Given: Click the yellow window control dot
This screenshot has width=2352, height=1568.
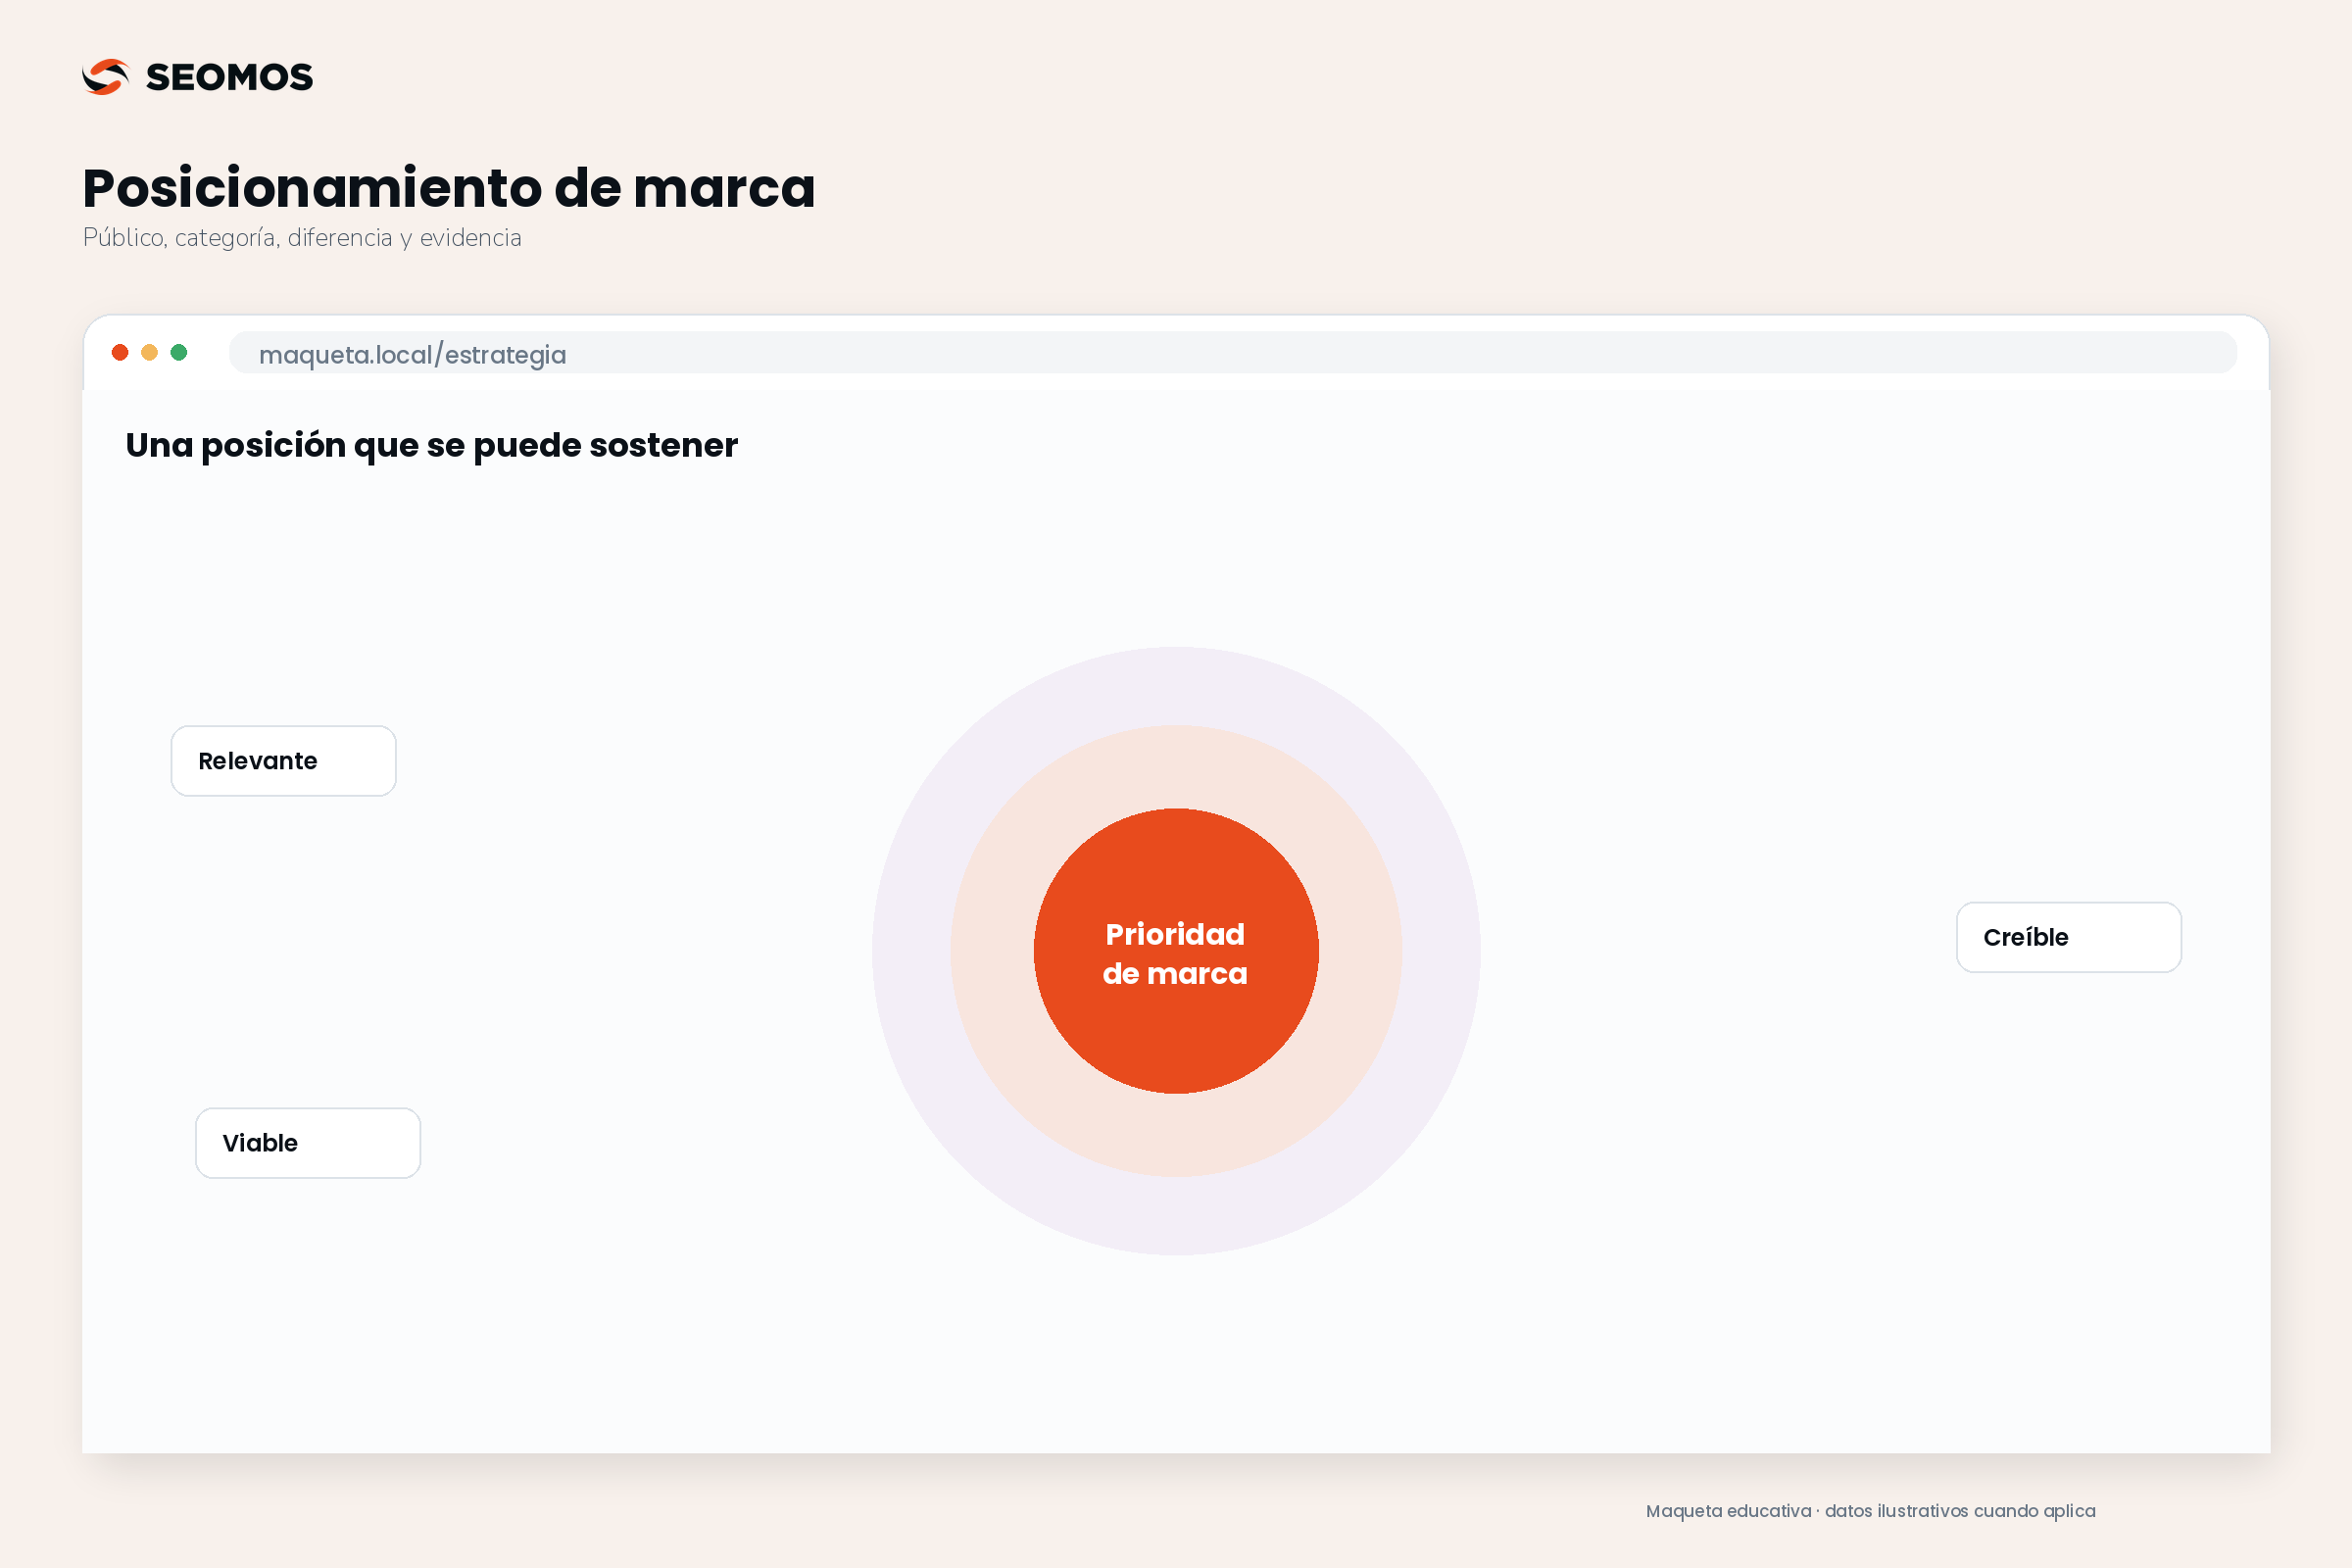Looking at the screenshot, I should [149, 352].
